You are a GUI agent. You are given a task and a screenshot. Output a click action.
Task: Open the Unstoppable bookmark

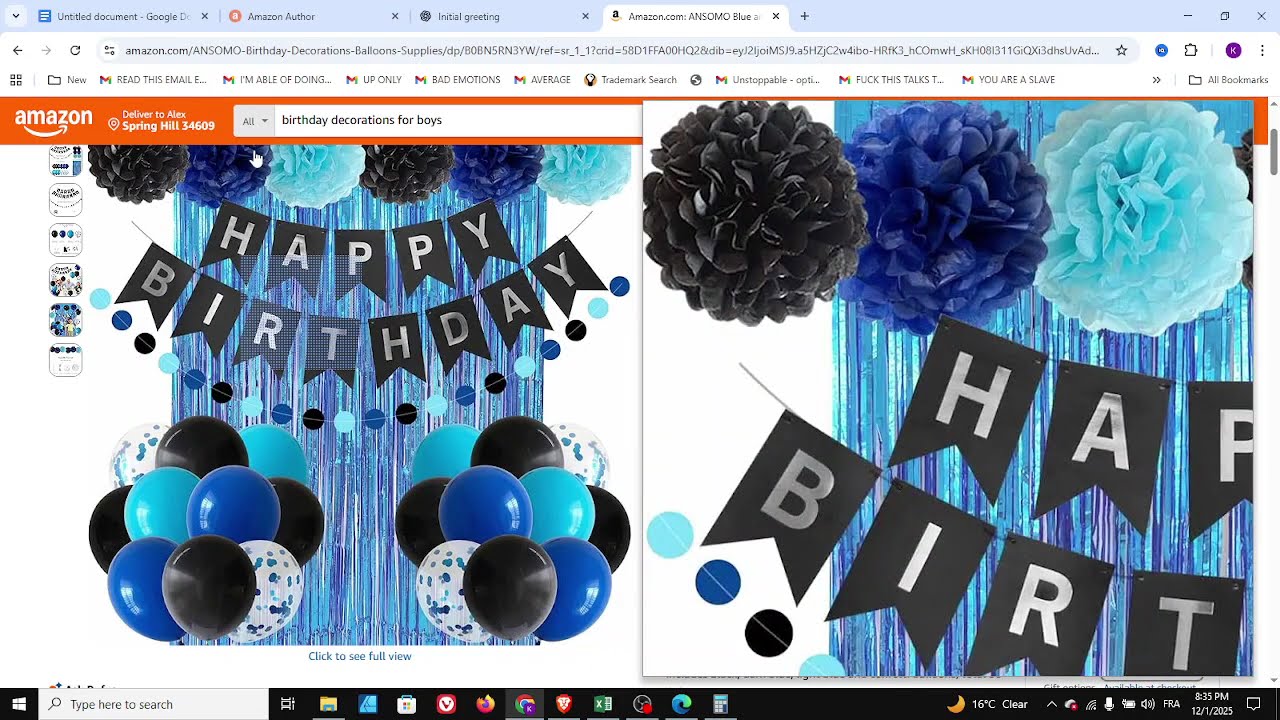(768, 80)
